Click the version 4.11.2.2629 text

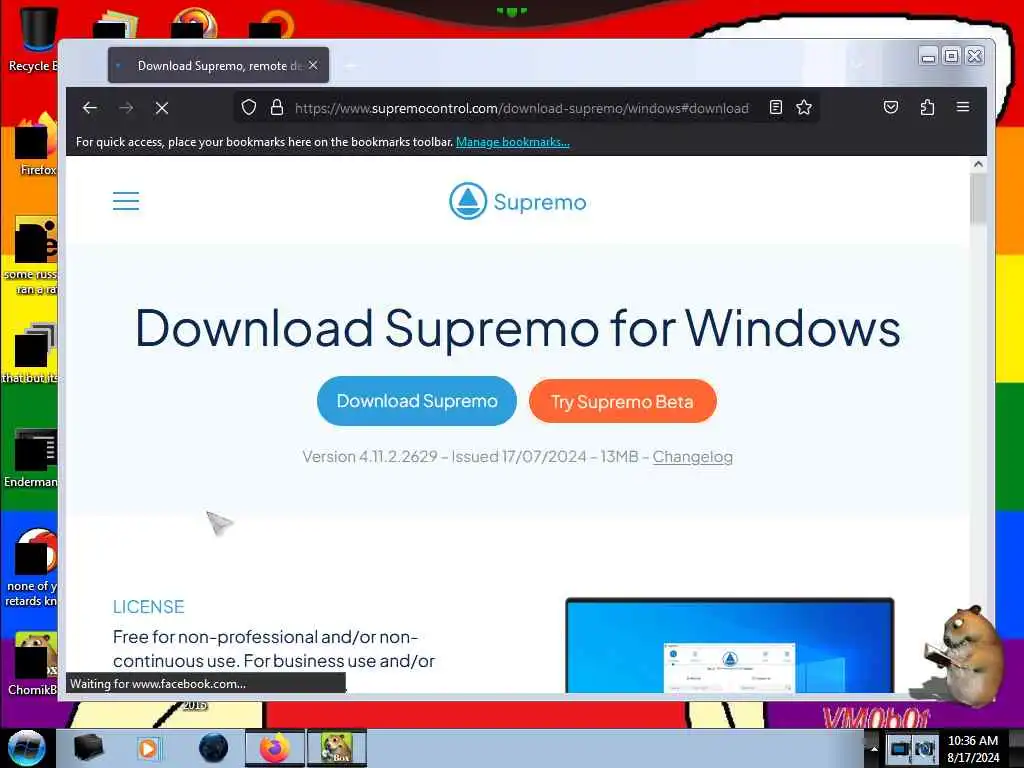pyautogui.click(x=370, y=456)
